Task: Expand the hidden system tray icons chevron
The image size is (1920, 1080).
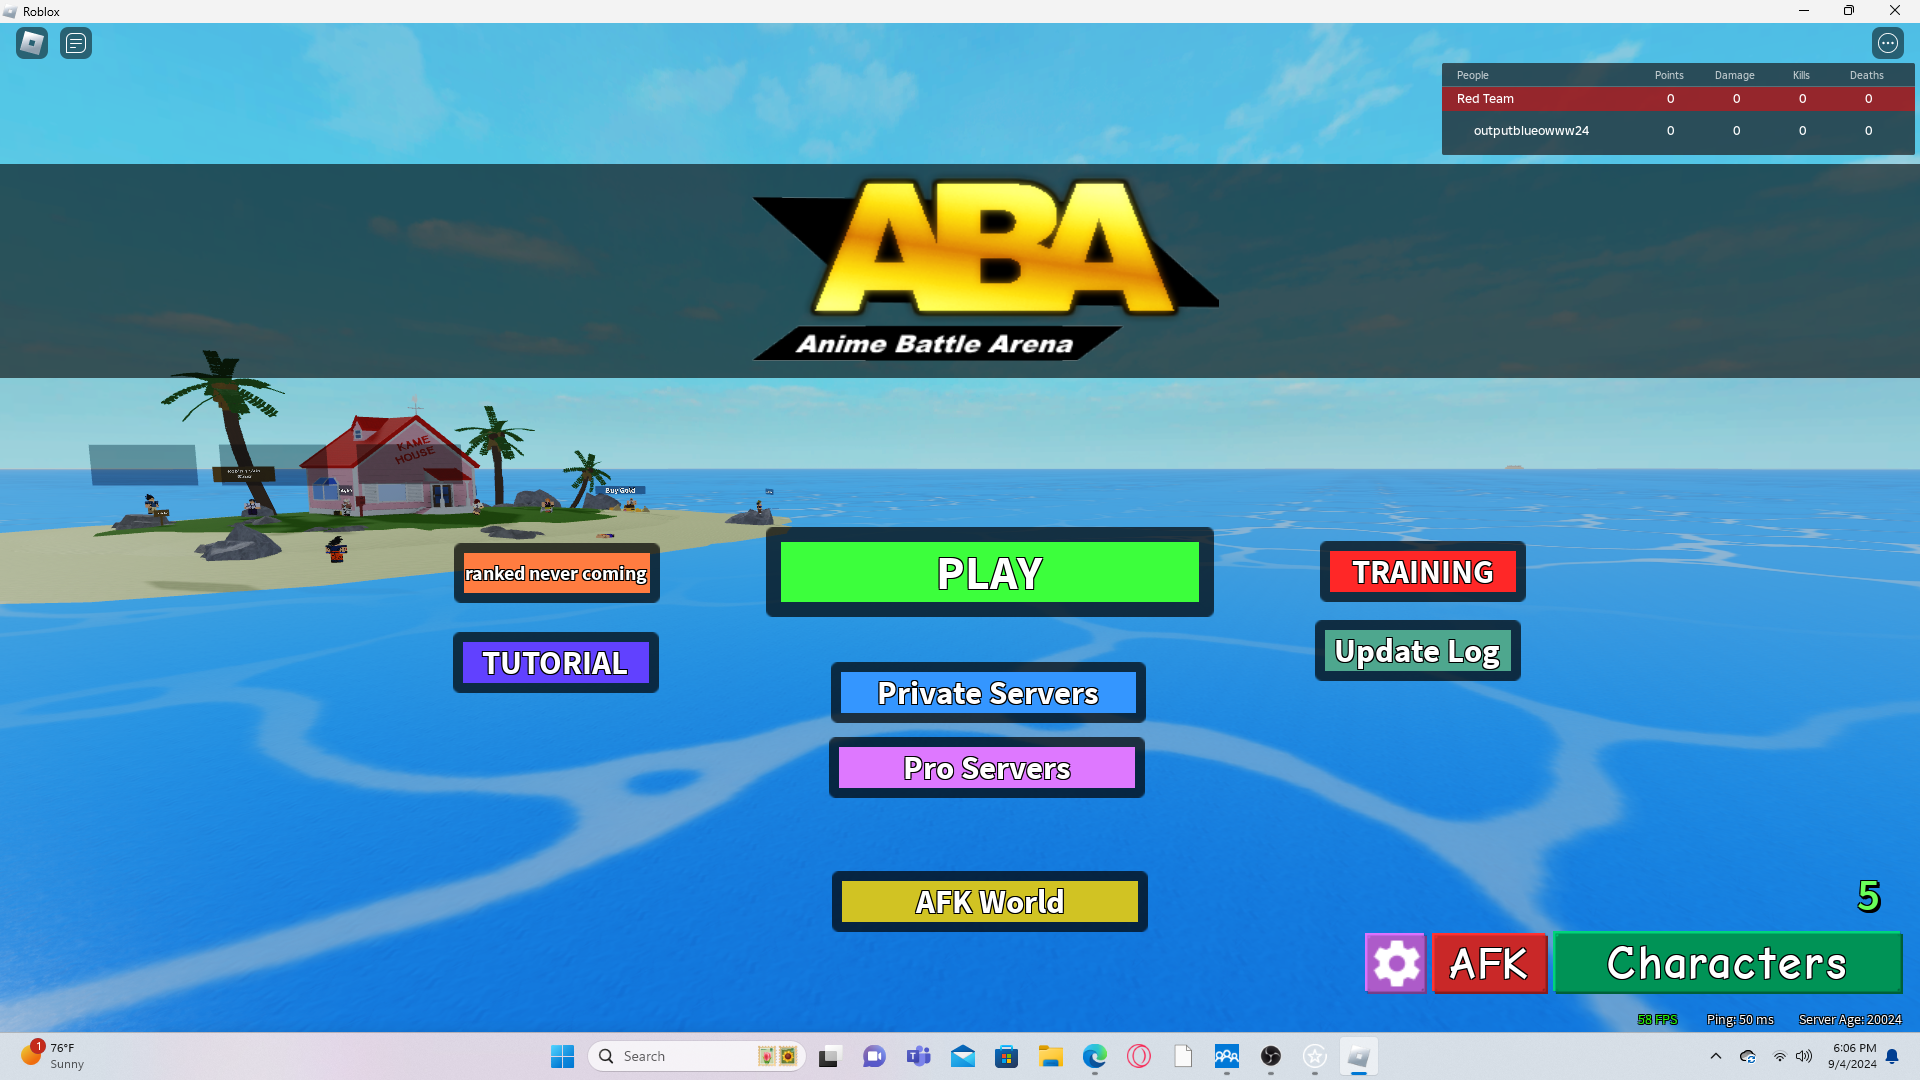Action: pos(1716,1056)
